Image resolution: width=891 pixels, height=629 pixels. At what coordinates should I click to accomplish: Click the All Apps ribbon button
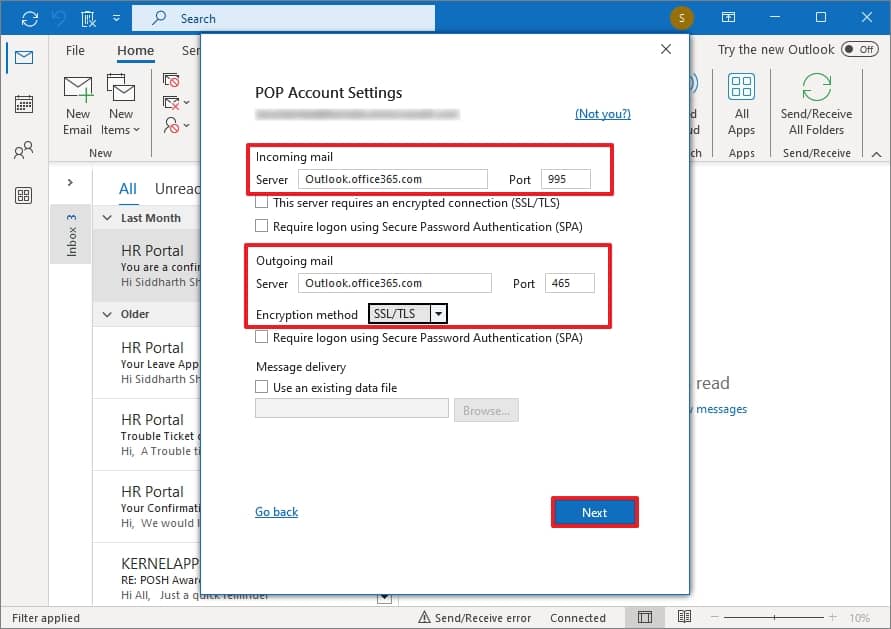tap(742, 106)
